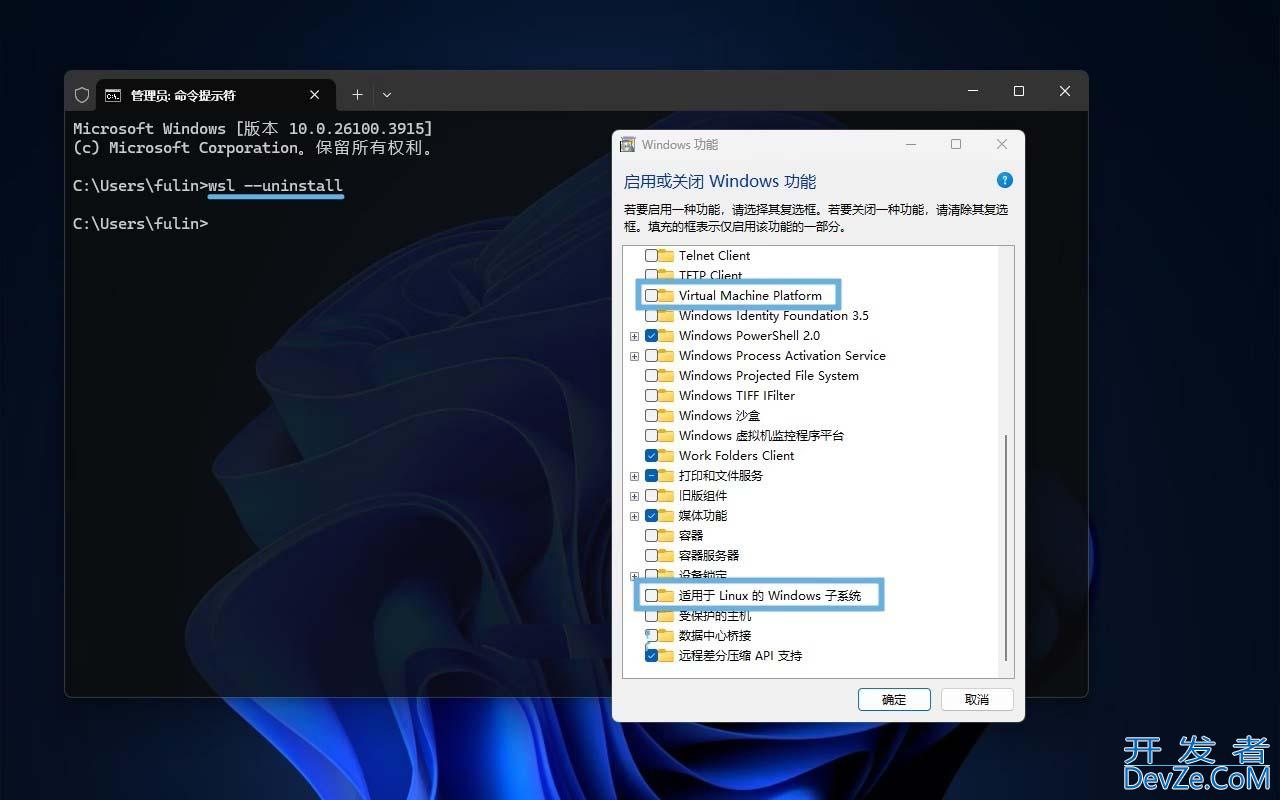1280x800 pixels.
Task: Click the 容器服务器 folder icon
Action: pos(666,556)
